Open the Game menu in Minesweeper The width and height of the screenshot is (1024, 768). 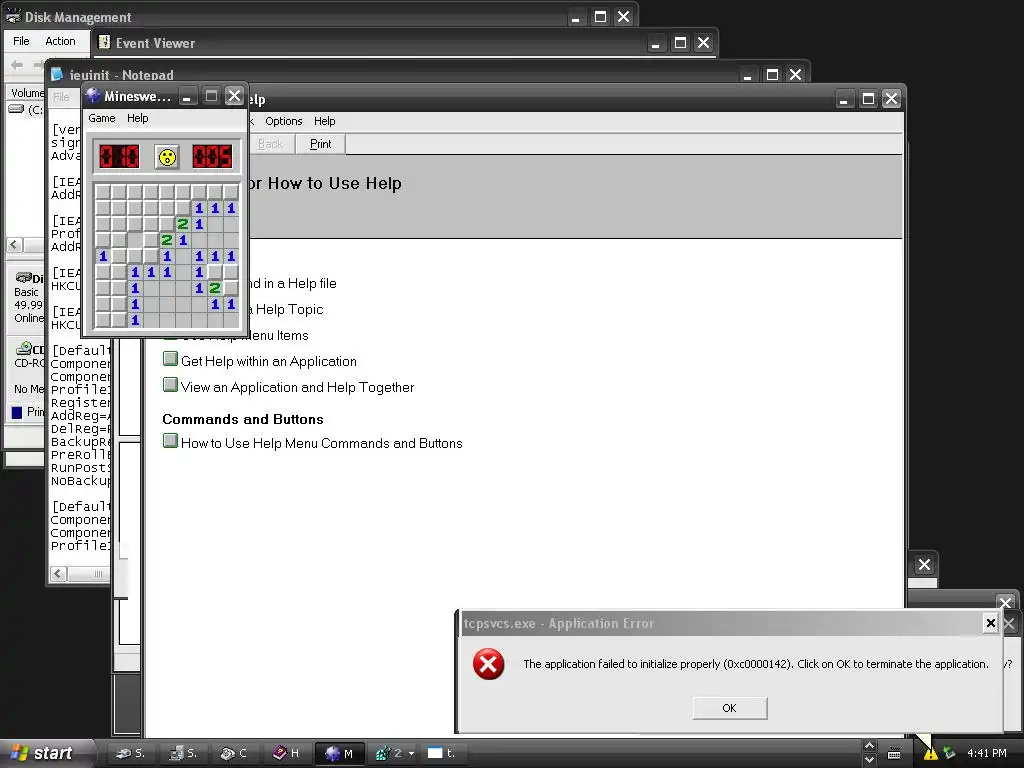point(102,118)
